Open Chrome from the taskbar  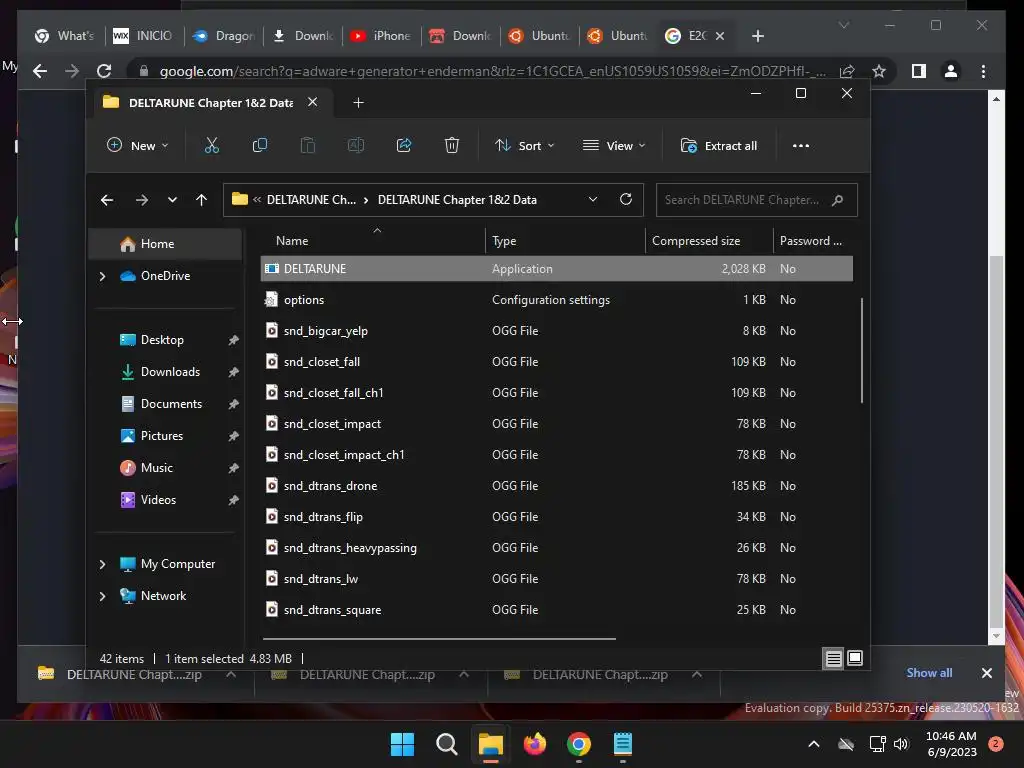point(579,744)
